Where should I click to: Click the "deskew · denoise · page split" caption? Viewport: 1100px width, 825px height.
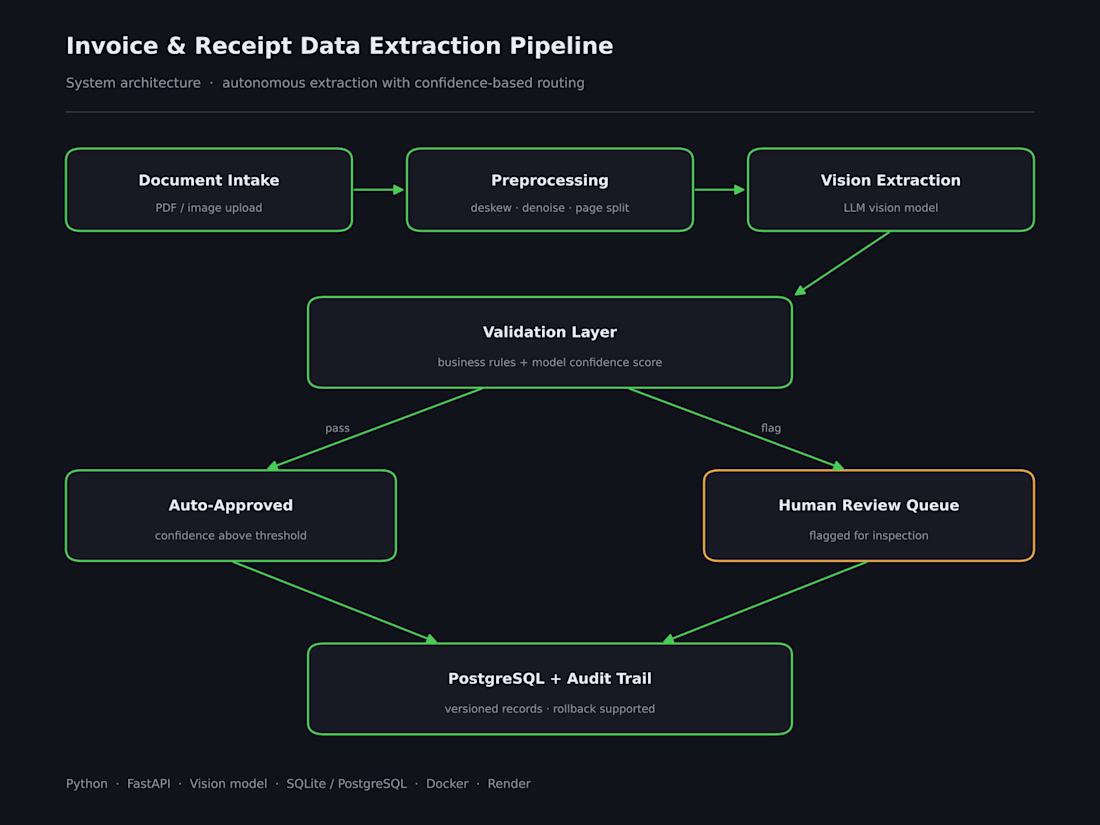[550, 208]
